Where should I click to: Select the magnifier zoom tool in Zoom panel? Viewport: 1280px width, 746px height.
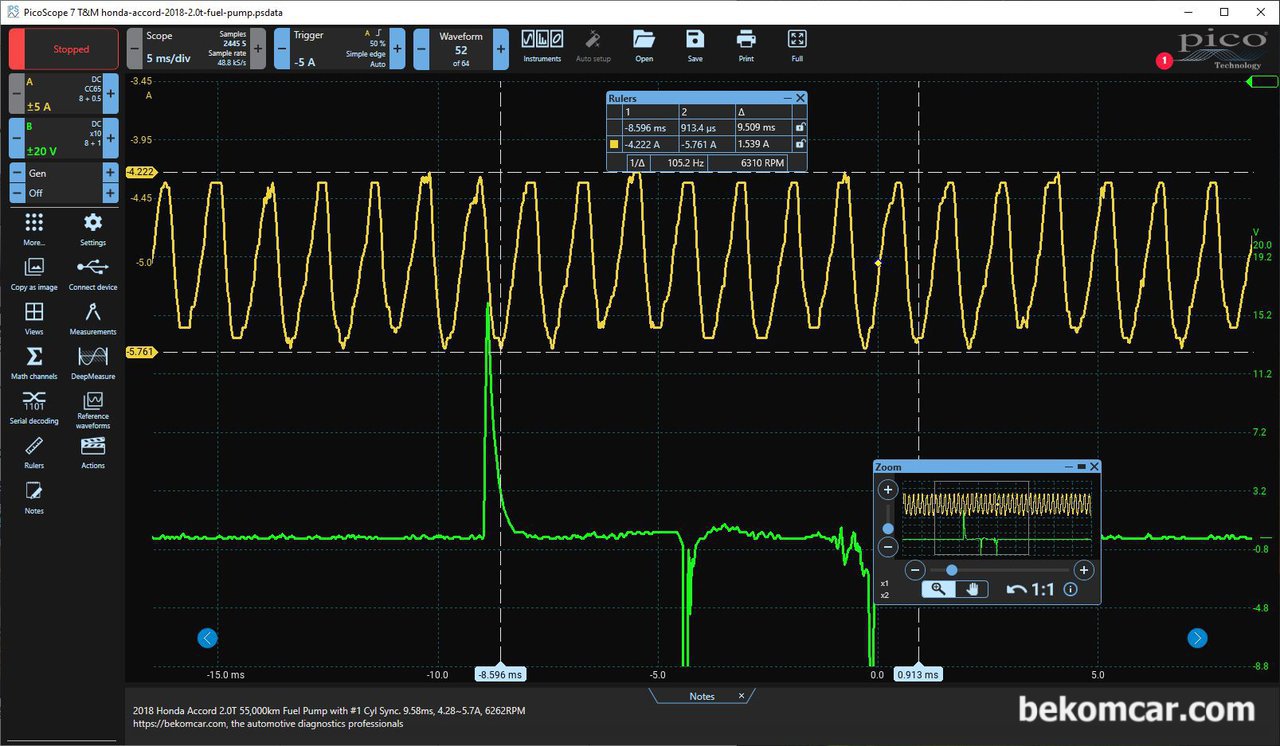pyautogui.click(x=938, y=590)
